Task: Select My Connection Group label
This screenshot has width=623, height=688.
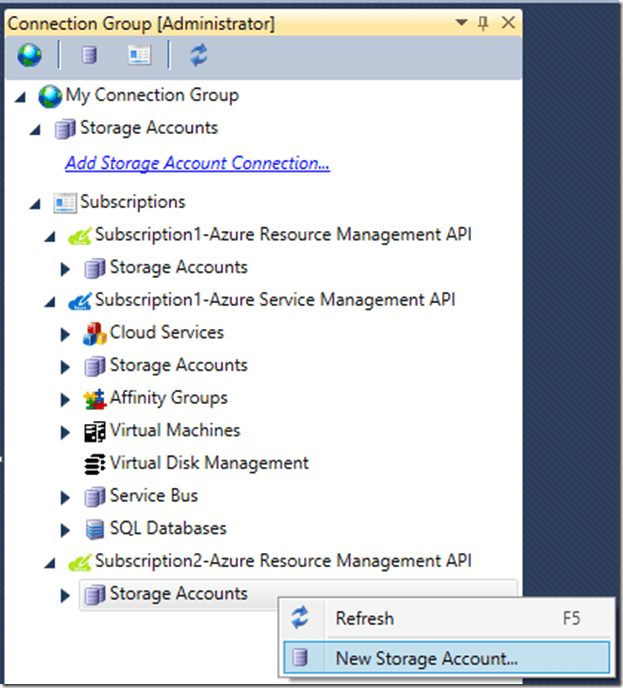Action: 152,95
